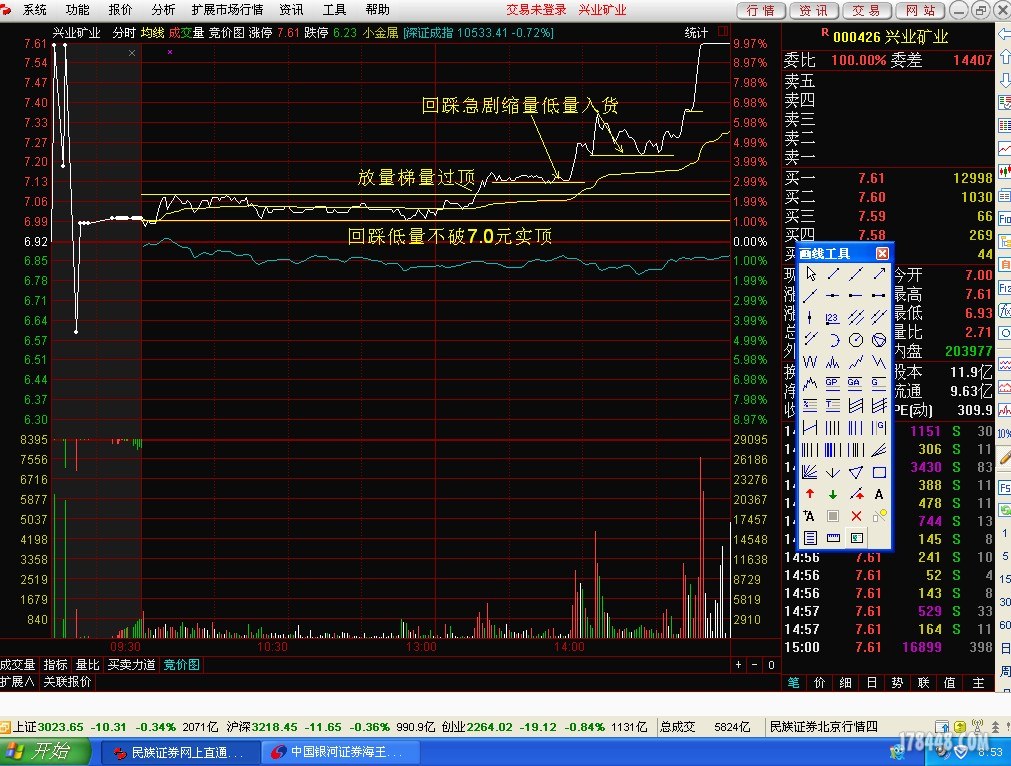The height and width of the screenshot is (766, 1011).
Task: Switch to the 买卖力道 tab
Action: click(132, 665)
